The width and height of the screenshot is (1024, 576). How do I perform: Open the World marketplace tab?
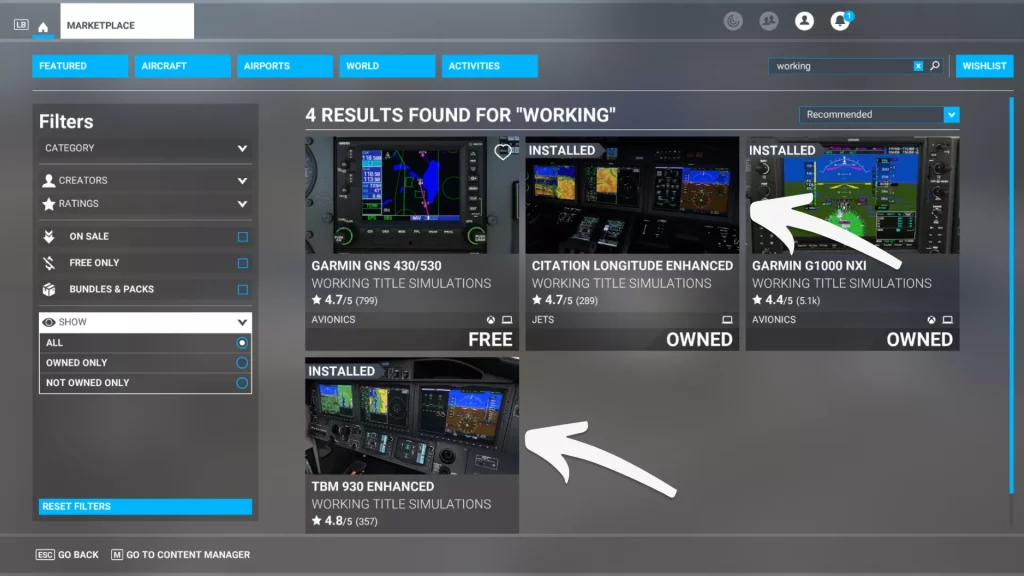pyautogui.click(x=387, y=65)
